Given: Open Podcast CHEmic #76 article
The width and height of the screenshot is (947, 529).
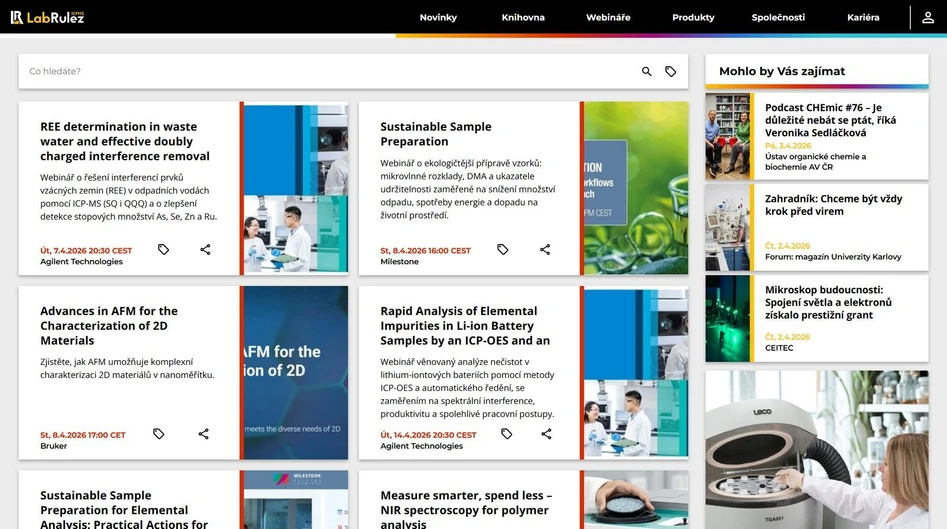Looking at the screenshot, I should [x=830, y=120].
